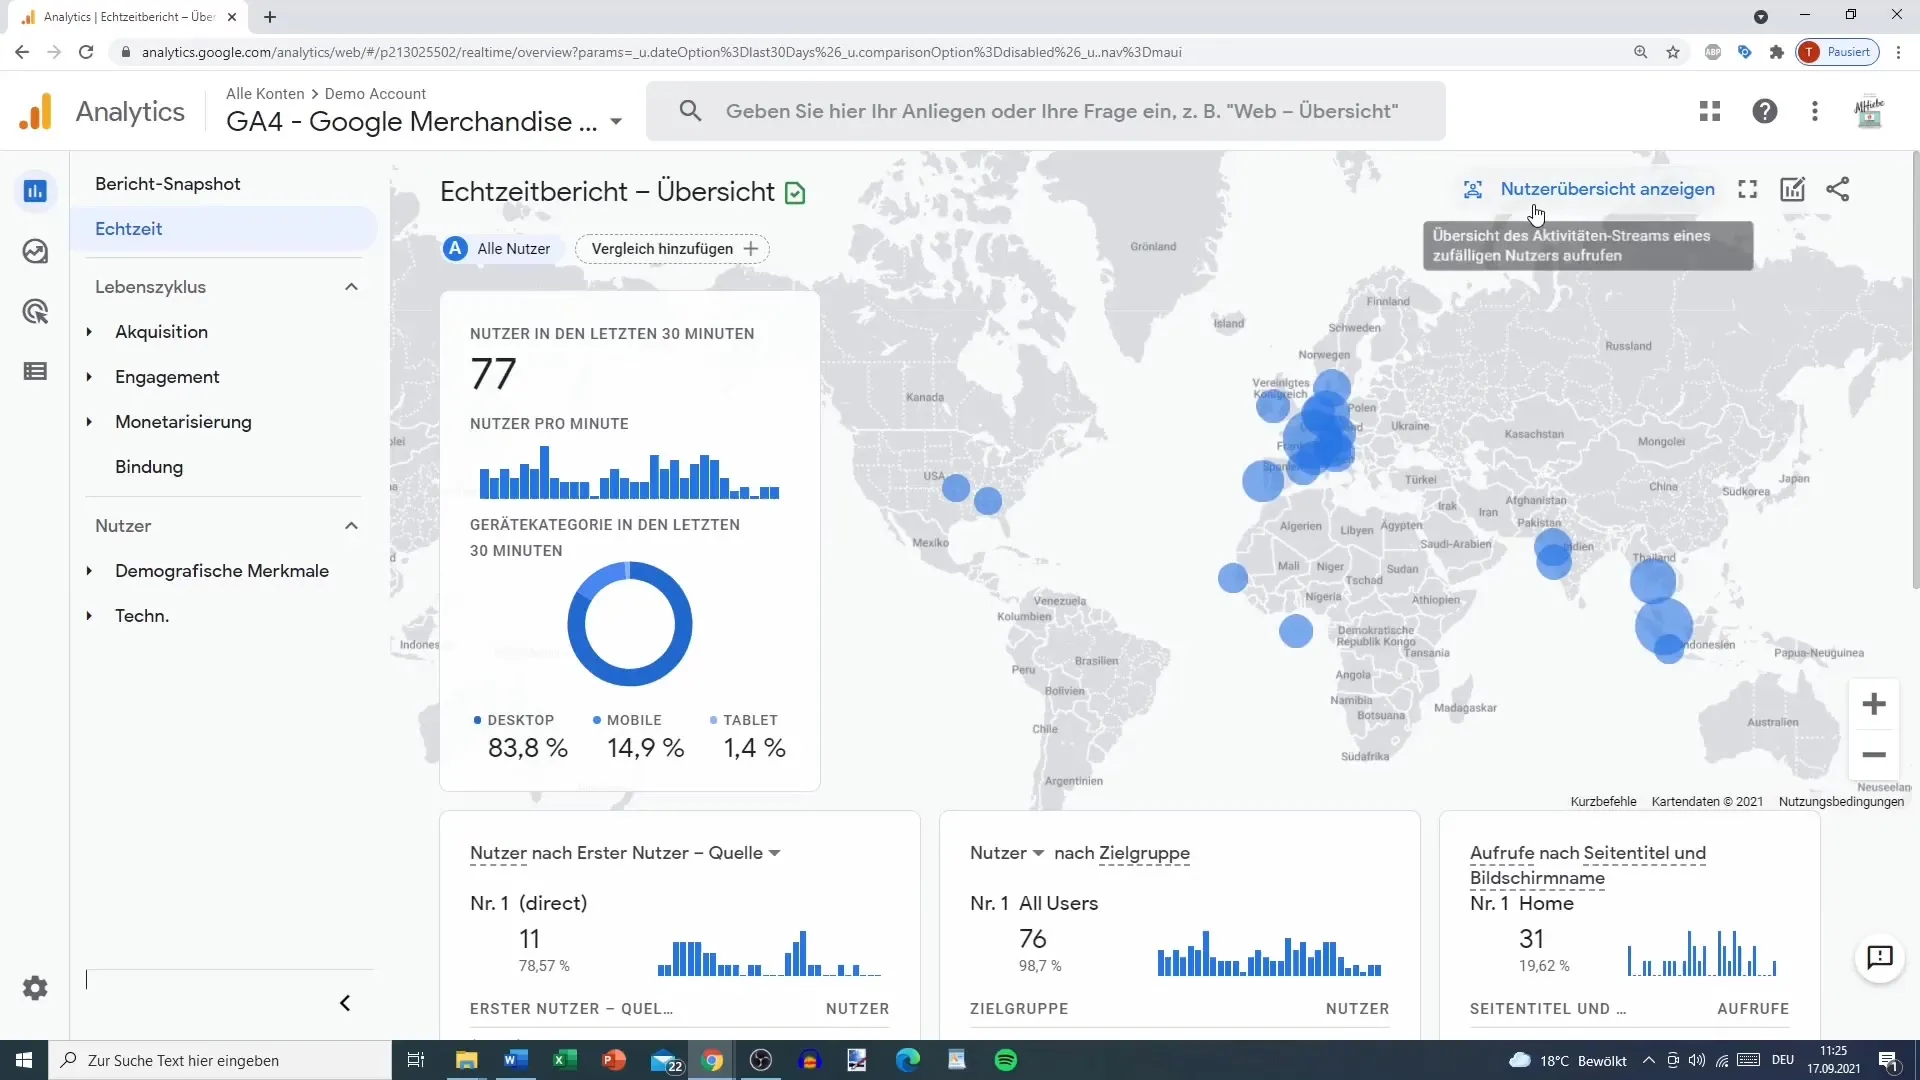Click the Windows taskbar search box

pos(220,1060)
